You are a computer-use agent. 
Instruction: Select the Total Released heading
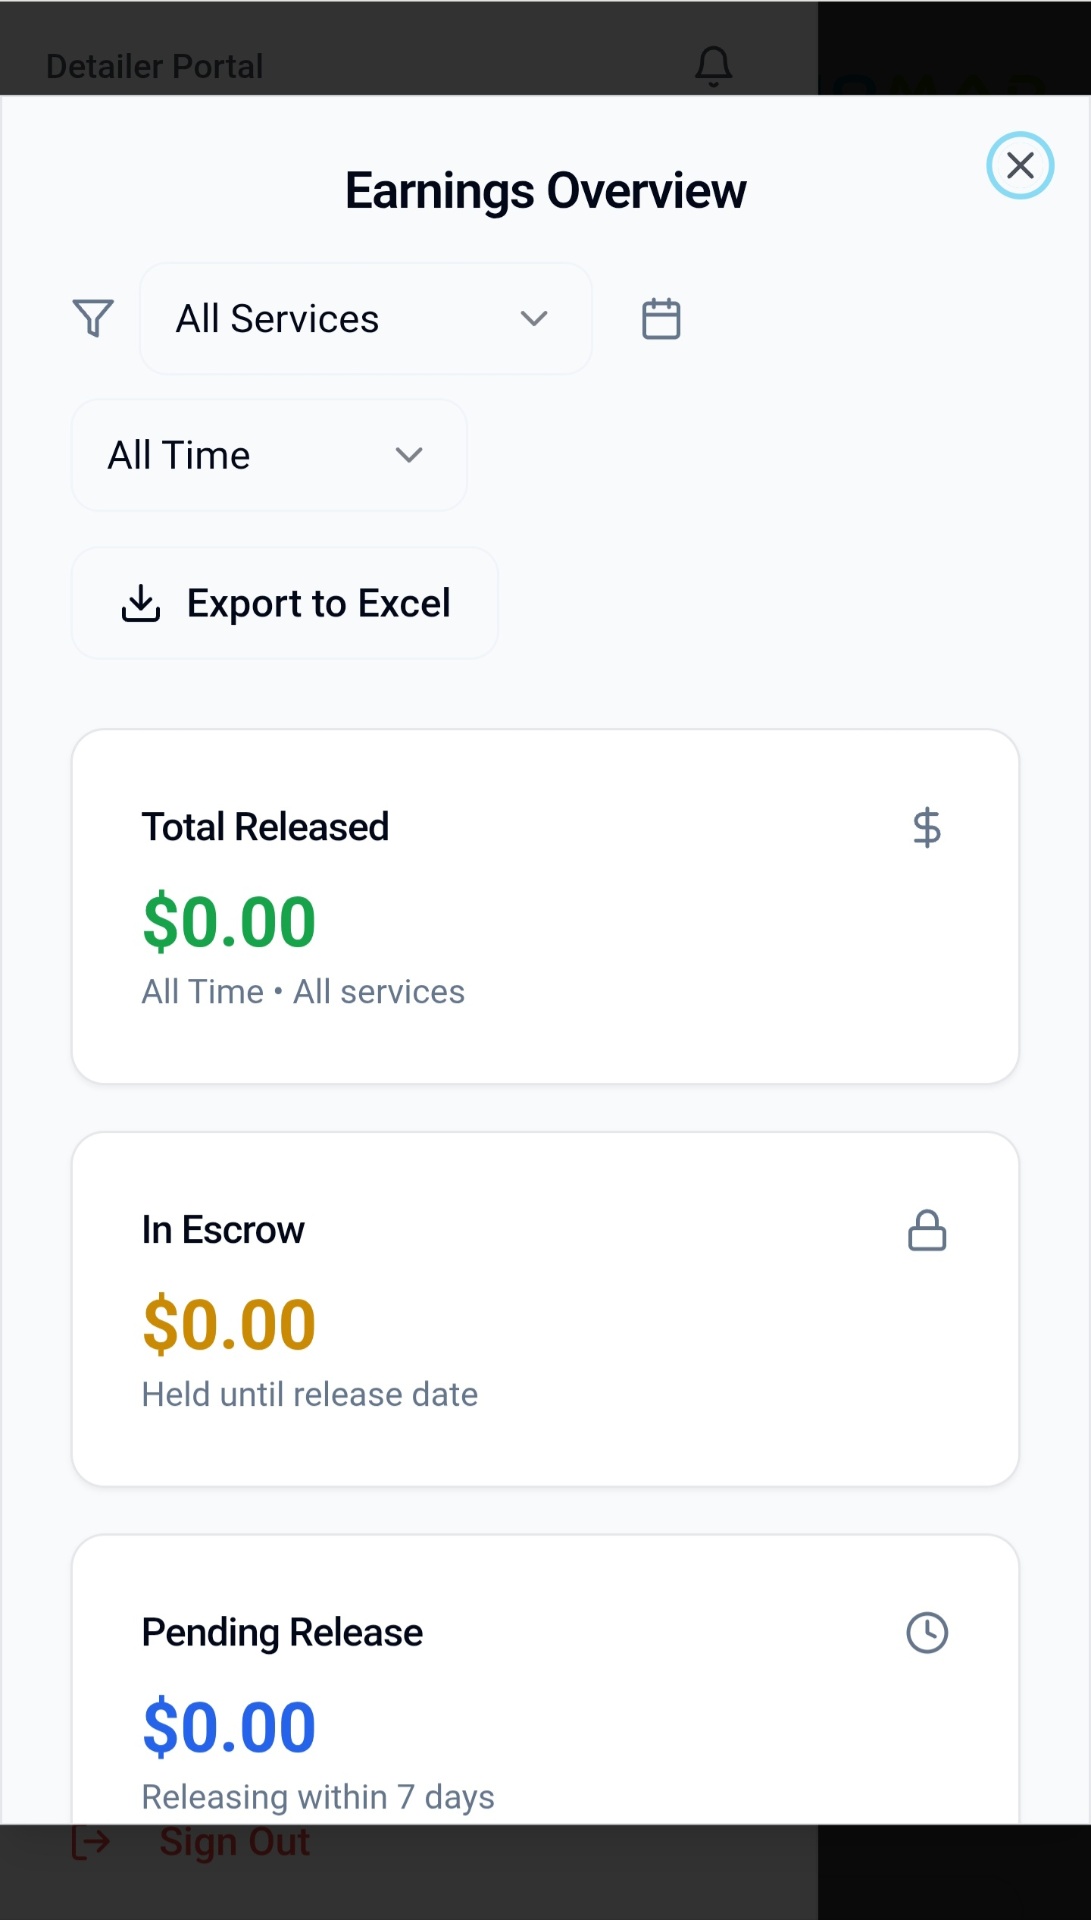(265, 828)
